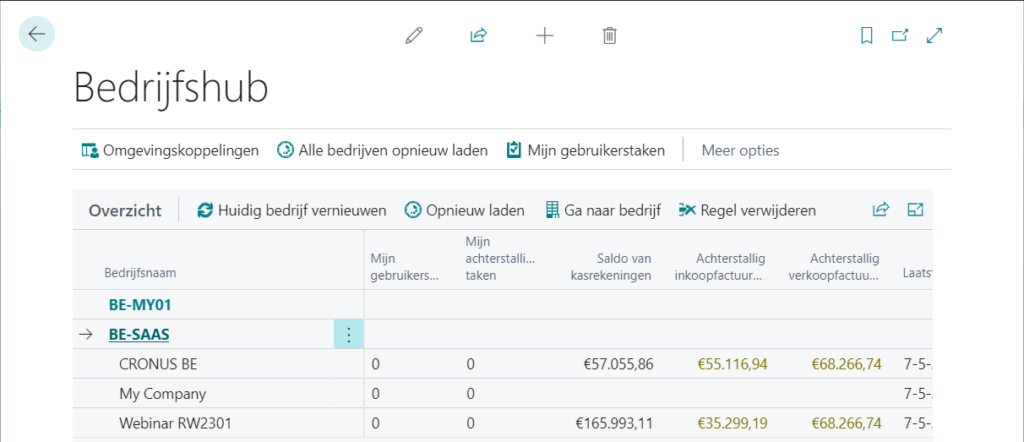The height and width of the screenshot is (442, 1024).
Task: Click the bookmark icon
Action: (x=867, y=36)
